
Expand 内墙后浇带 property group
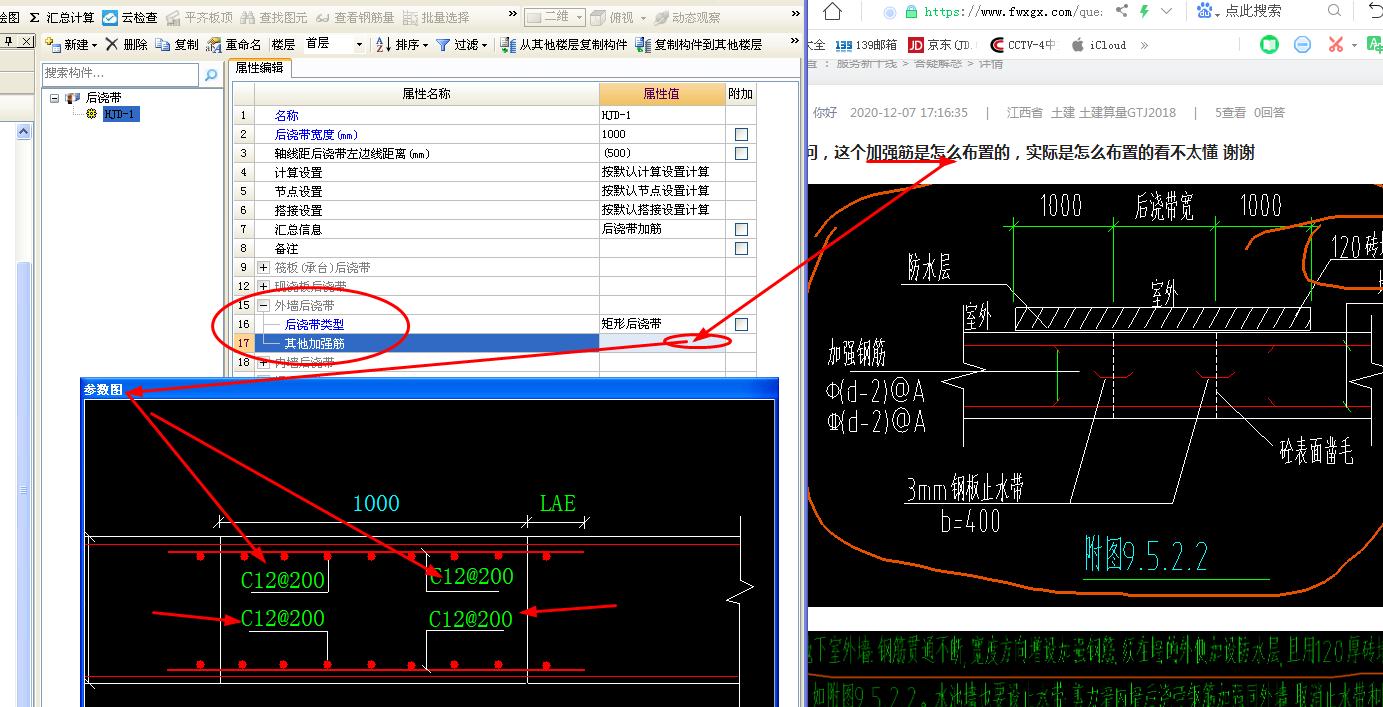pyautogui.click(x=264, y=363)
